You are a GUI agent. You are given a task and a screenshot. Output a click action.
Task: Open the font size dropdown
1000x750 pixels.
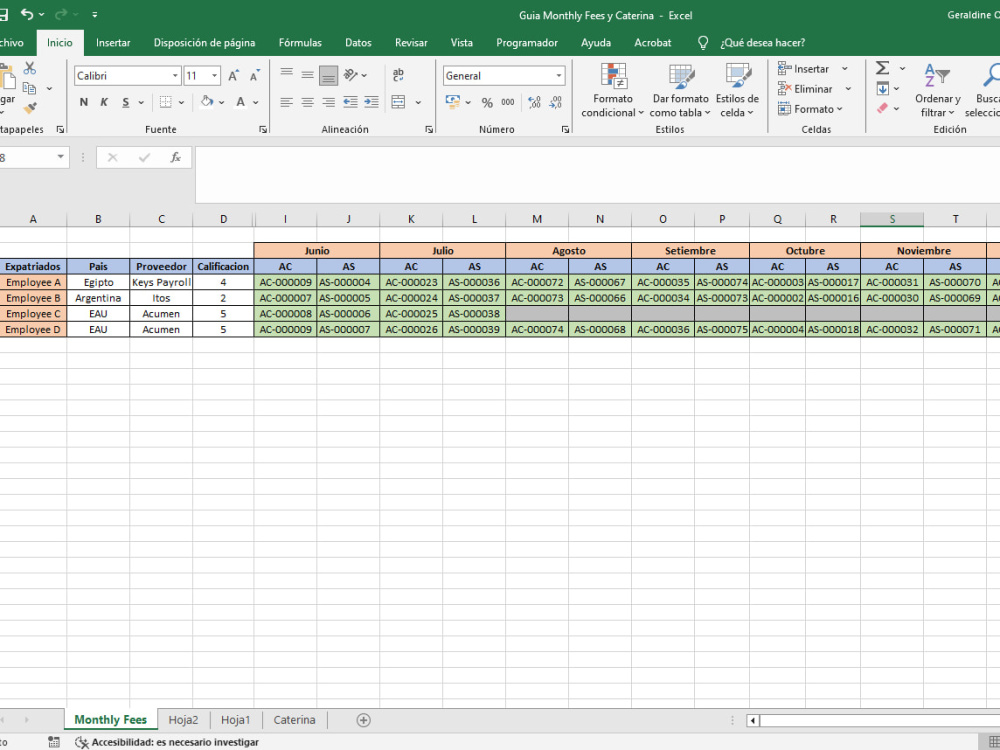214,76
